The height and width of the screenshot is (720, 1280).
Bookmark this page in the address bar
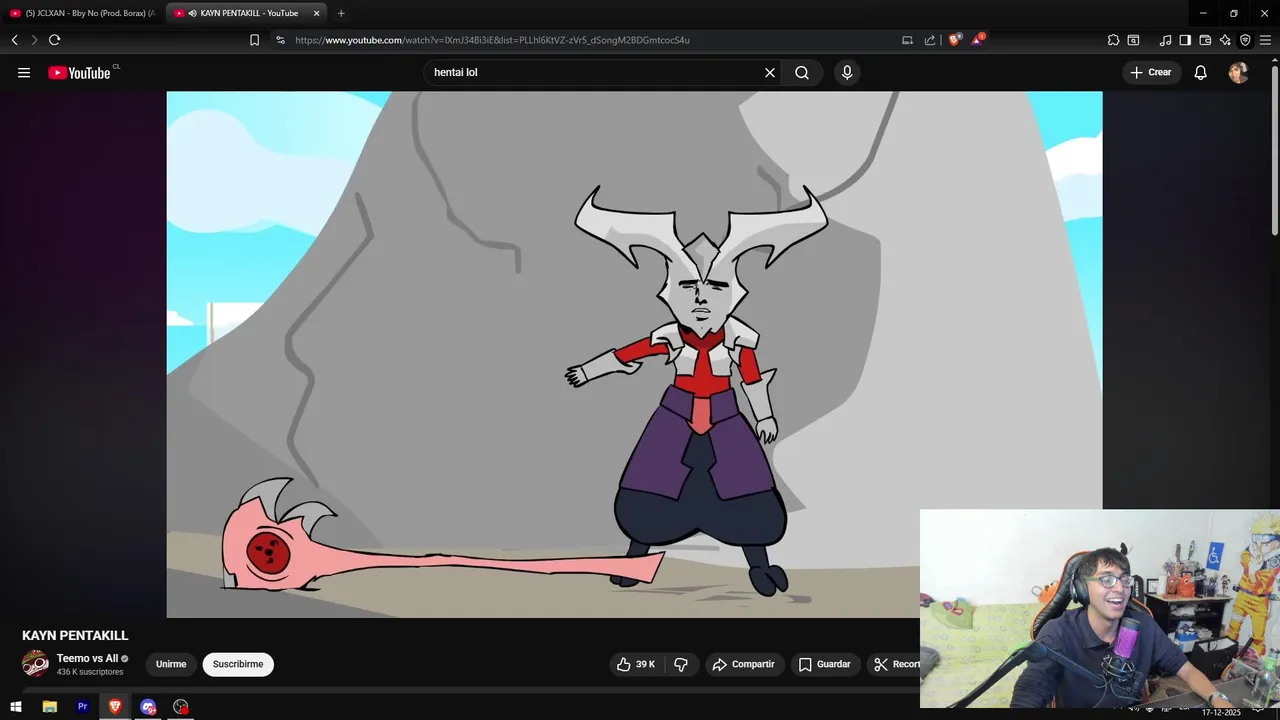254,40
